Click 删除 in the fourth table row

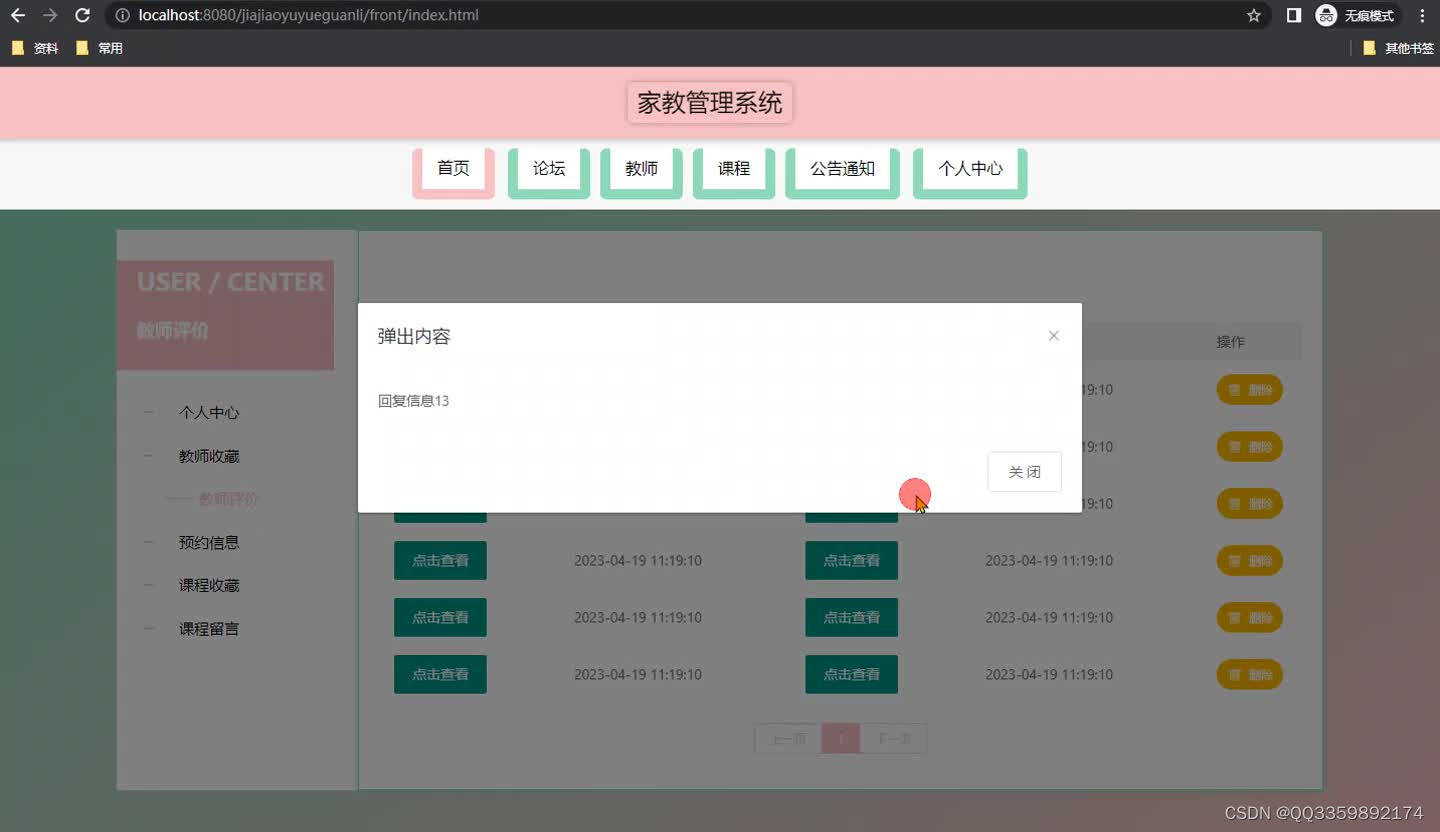point(1249,561)
